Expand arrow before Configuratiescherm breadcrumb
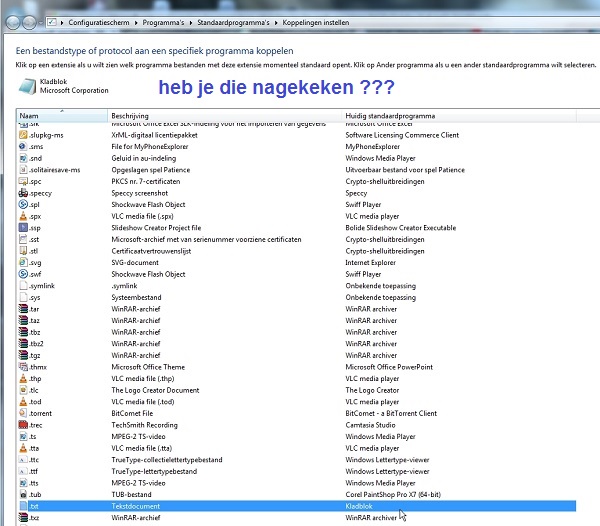Screen dimensions: 600x526 62,23
